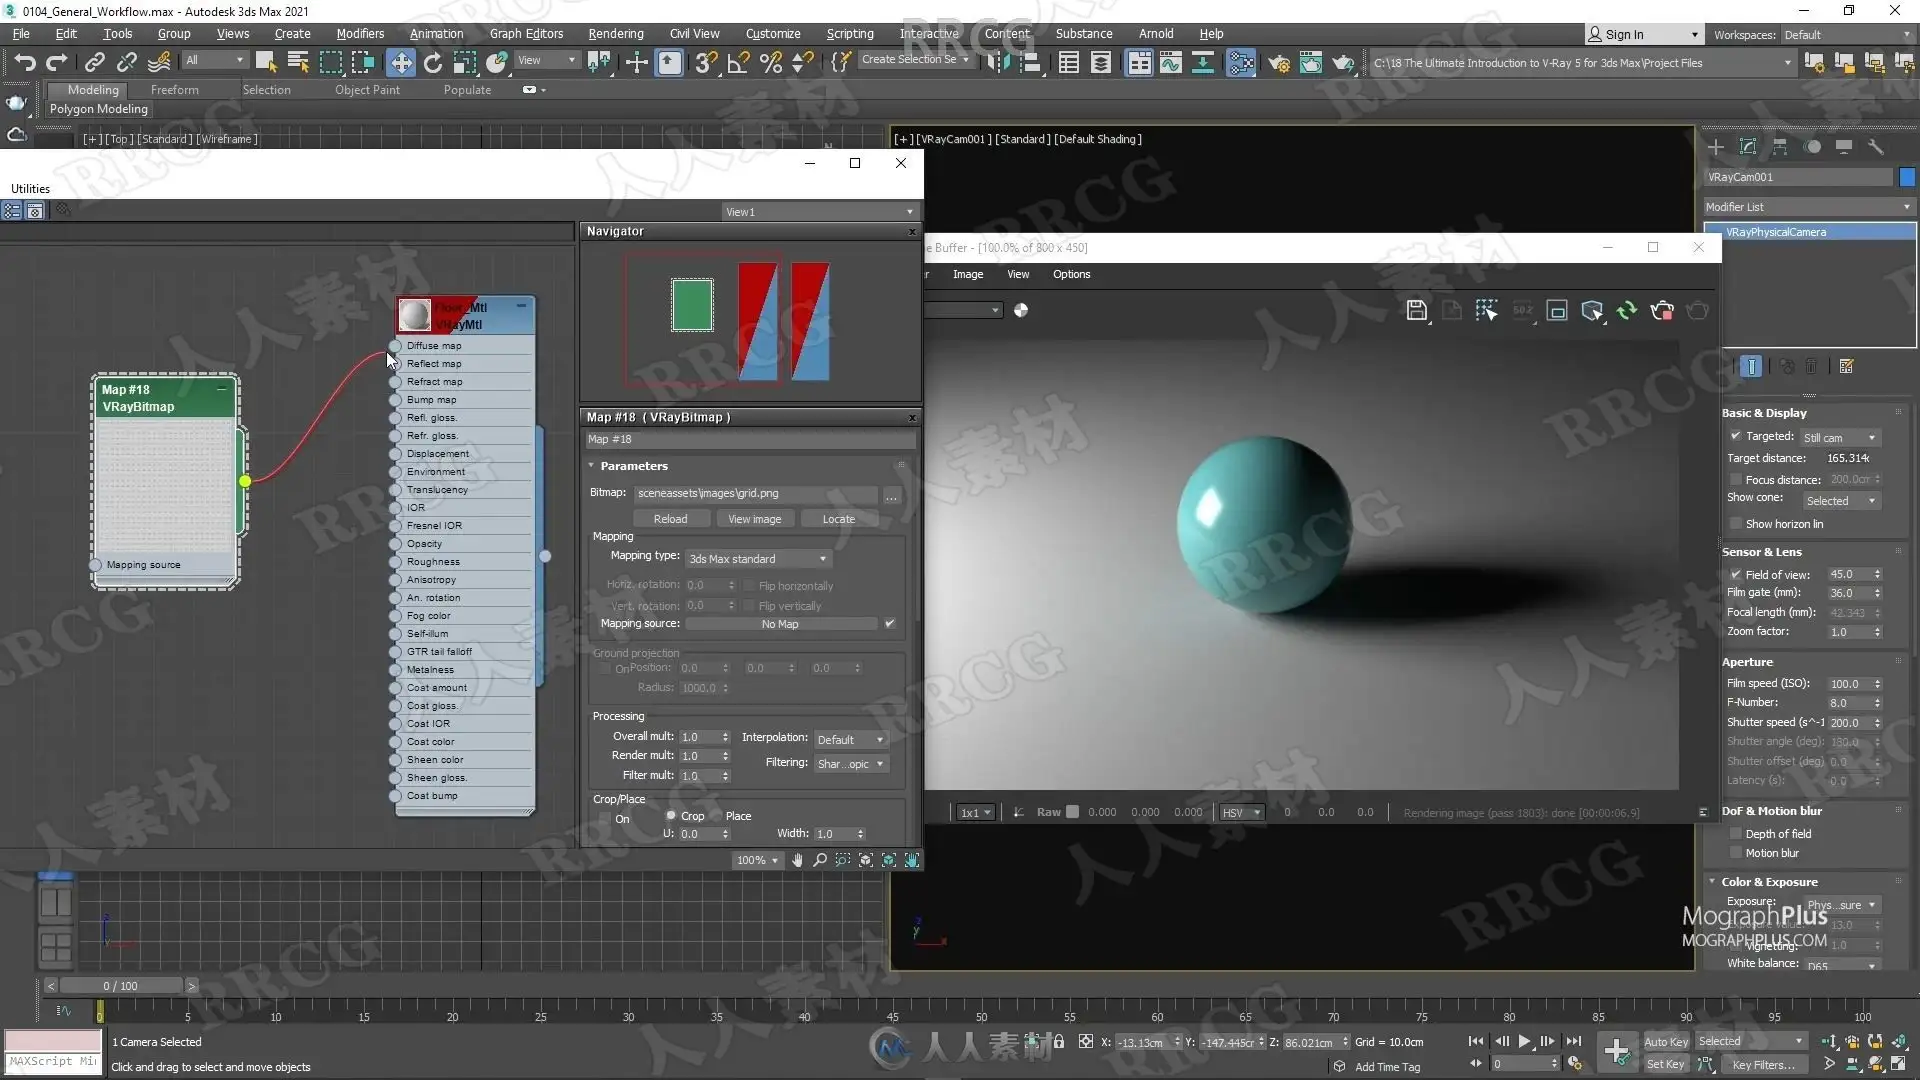Click Save image icon in frame buffer
Screen dimensions: 1920x1080
coord(1416,310)
